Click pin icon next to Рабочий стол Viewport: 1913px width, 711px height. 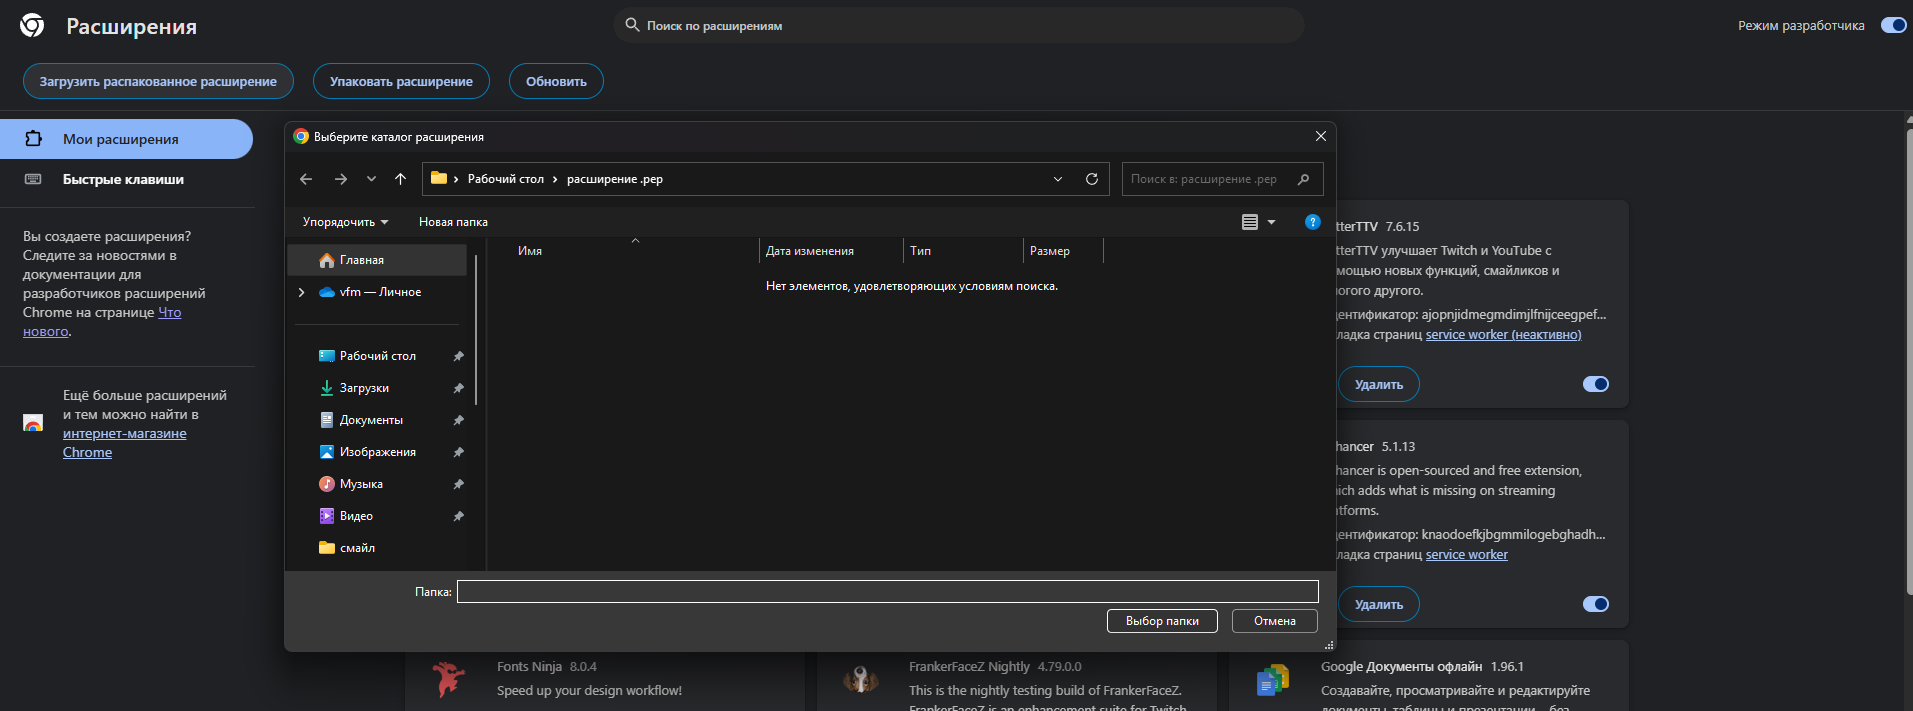coord(458,356)
